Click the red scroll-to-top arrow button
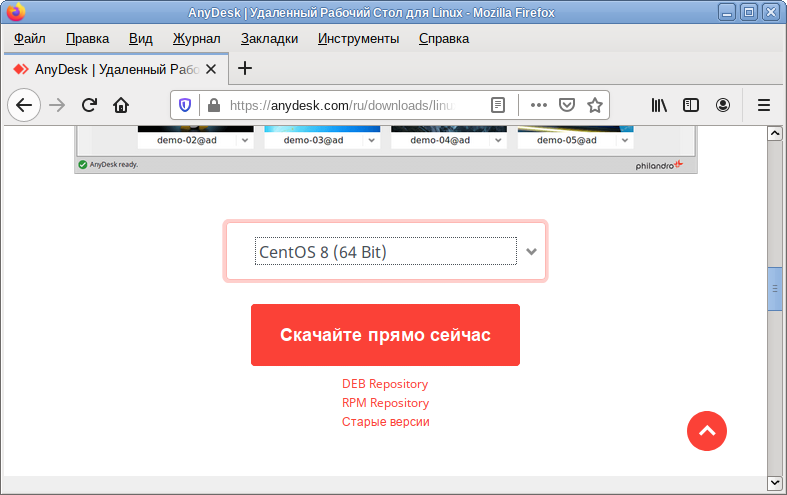This screenshot has width=787, height=495. (707, 431)
